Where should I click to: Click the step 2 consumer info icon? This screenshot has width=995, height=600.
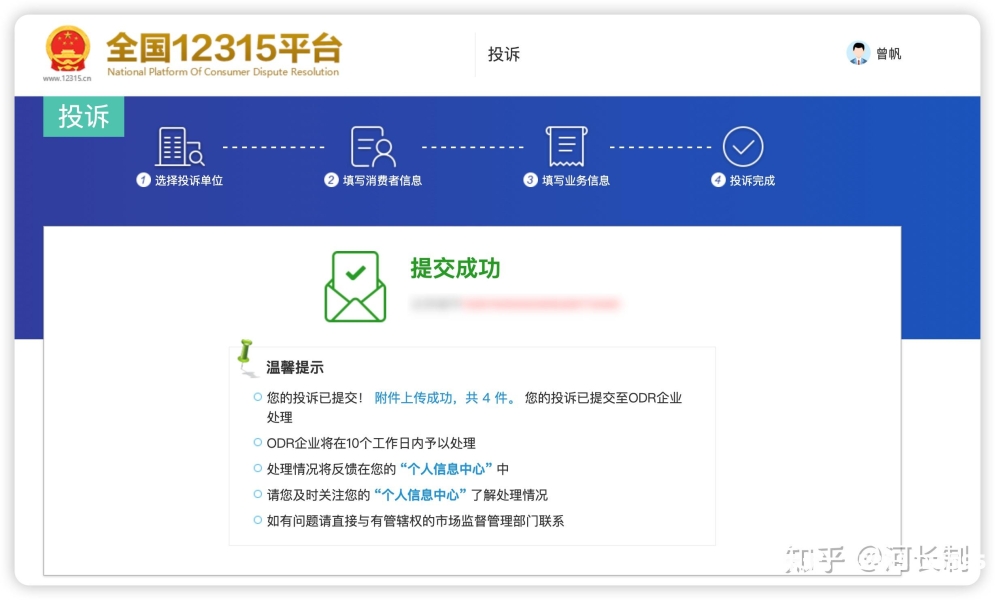click(x=372, y=147)
